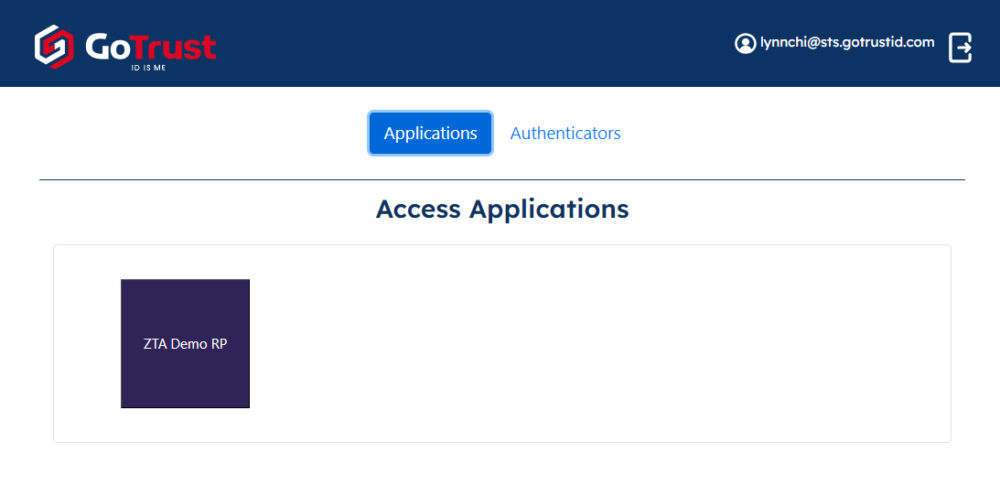Select the Access Applications heading

[x=502, y=209]
